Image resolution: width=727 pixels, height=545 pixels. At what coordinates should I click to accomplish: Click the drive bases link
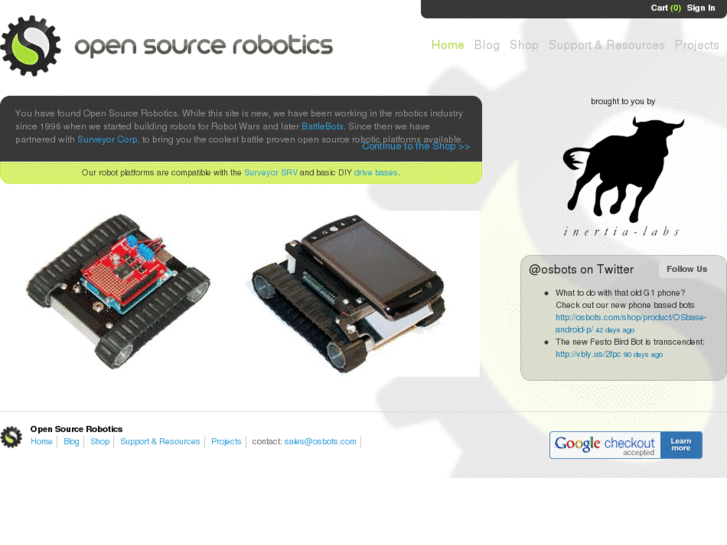(376, 173)
